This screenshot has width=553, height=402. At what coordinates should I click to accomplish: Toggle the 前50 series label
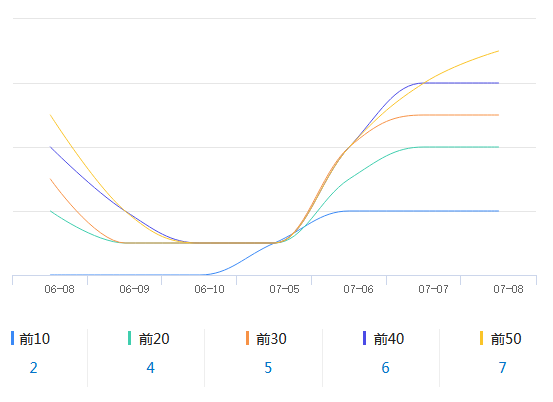point(506,339)
